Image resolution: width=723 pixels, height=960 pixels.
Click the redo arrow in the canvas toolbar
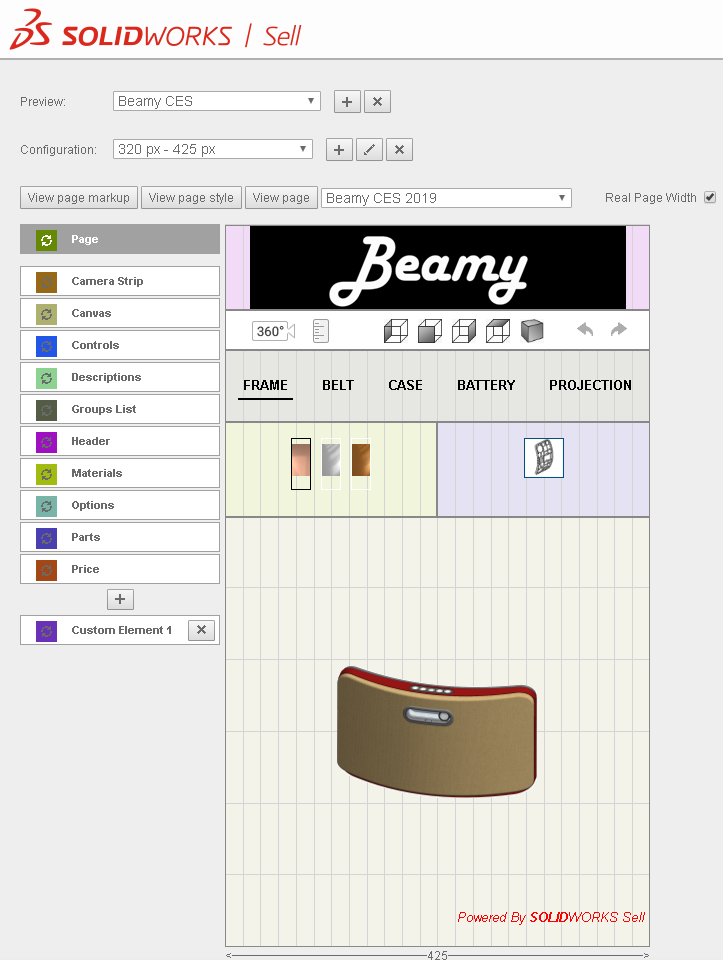coord(619,329)
